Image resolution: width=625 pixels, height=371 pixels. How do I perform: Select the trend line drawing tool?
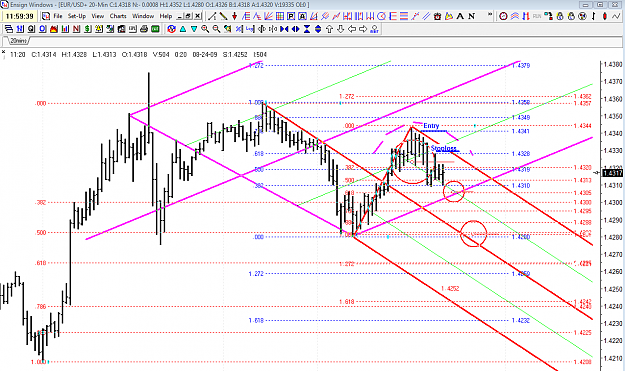pos(212,16)
